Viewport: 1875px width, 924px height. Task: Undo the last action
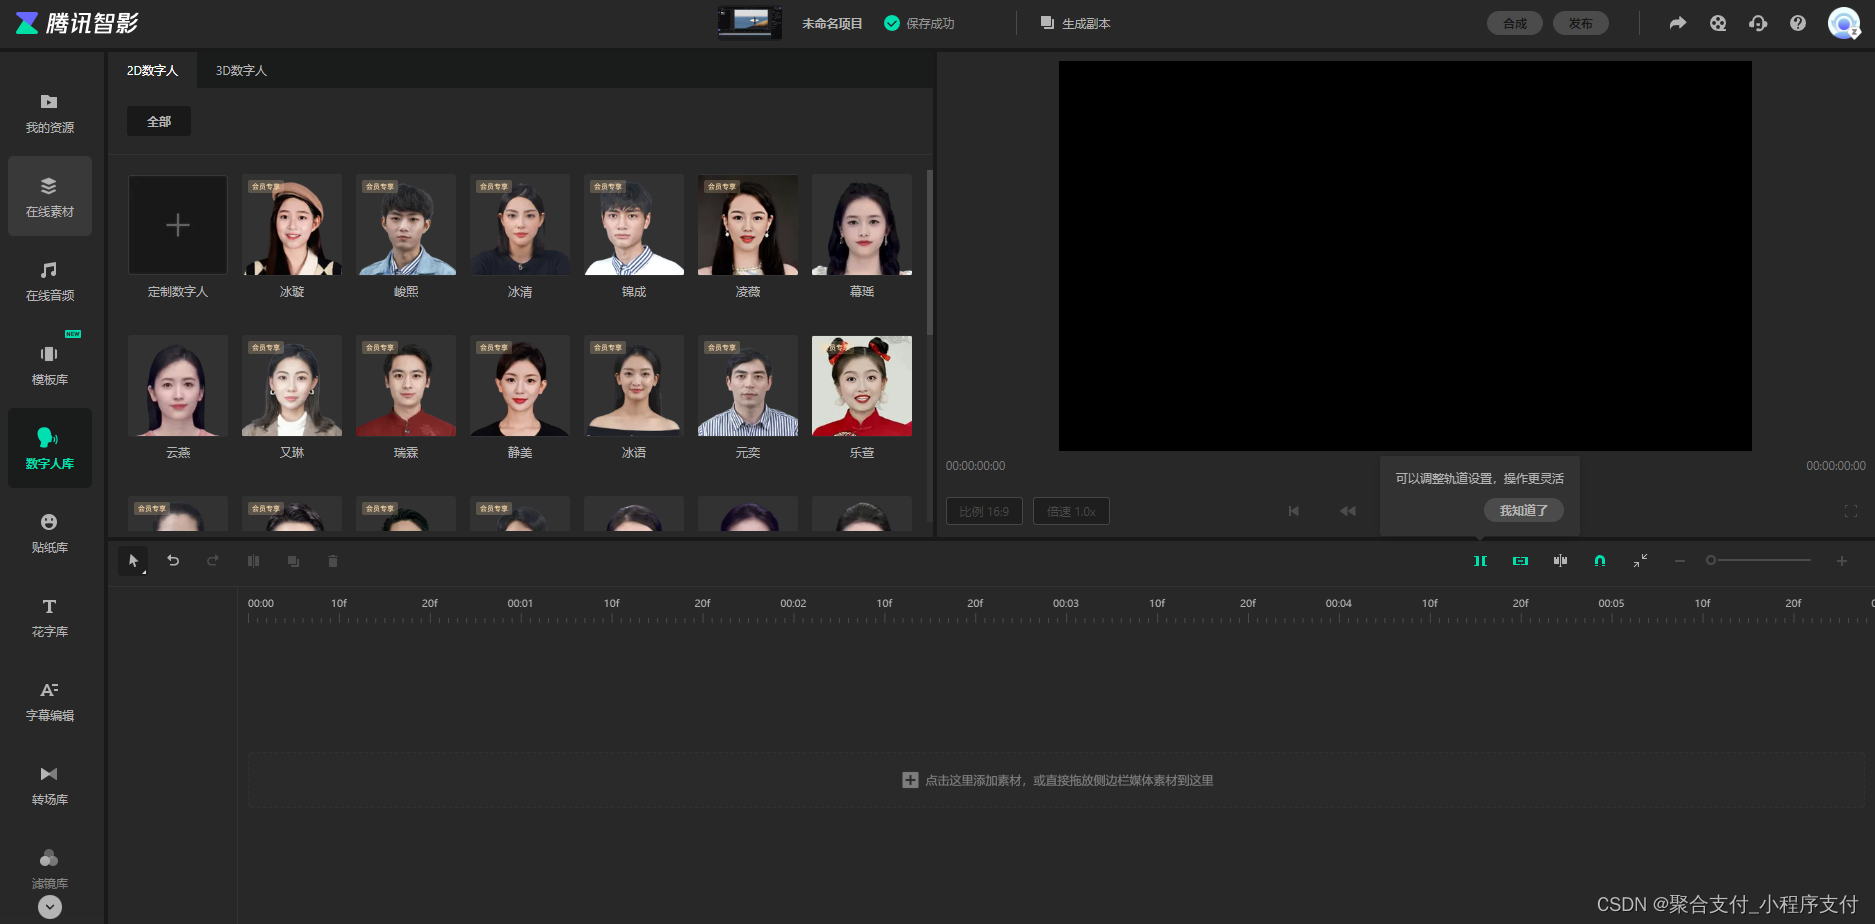[173, 561]
